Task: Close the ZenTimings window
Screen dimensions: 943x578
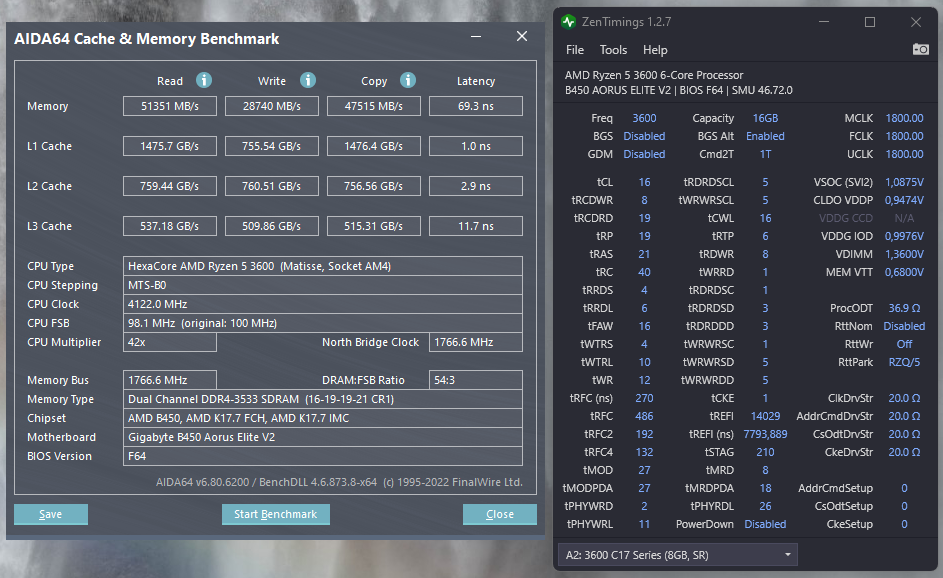Action: pos(915,22)
